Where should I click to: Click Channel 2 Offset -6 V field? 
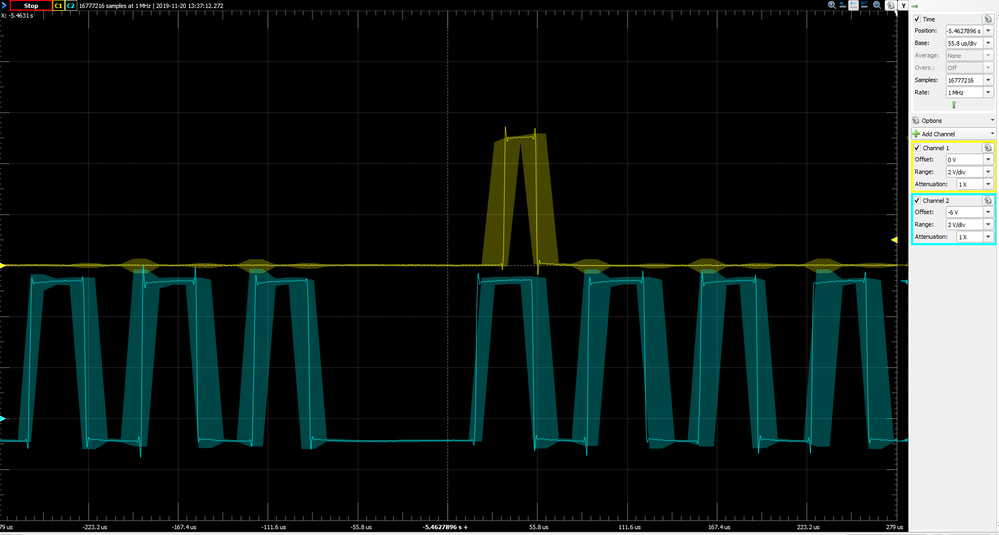(x=964, y=212)
